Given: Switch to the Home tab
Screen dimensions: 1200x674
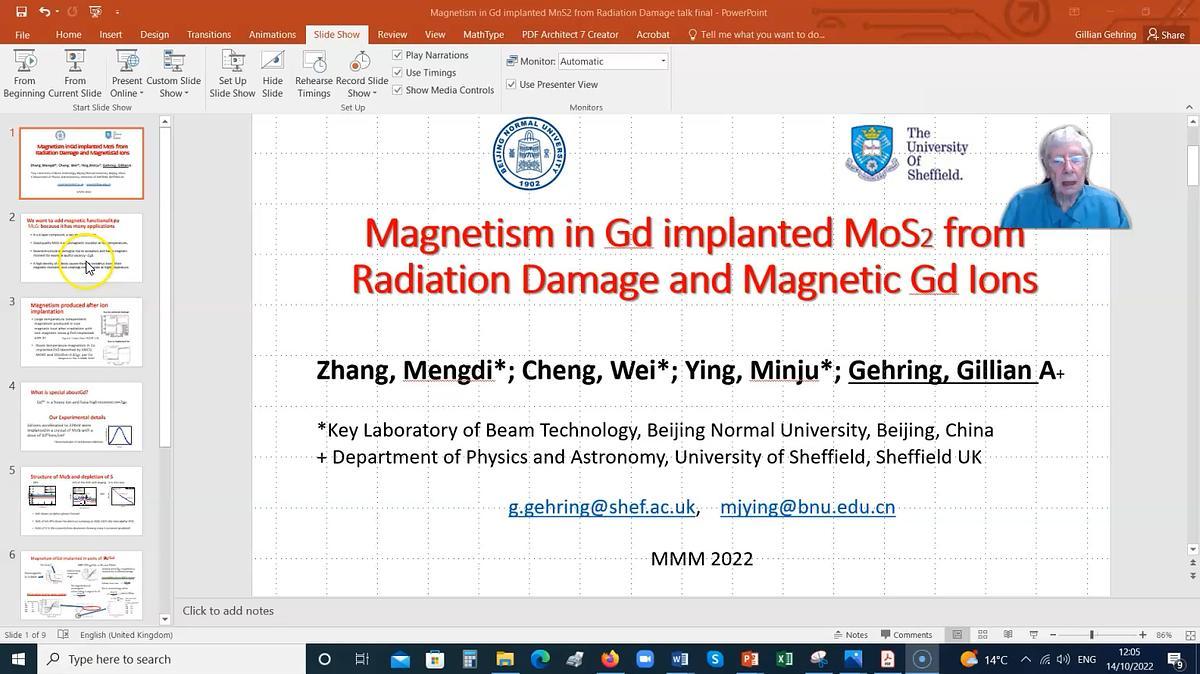Looking at the screenshot, I should coord(69,34).
